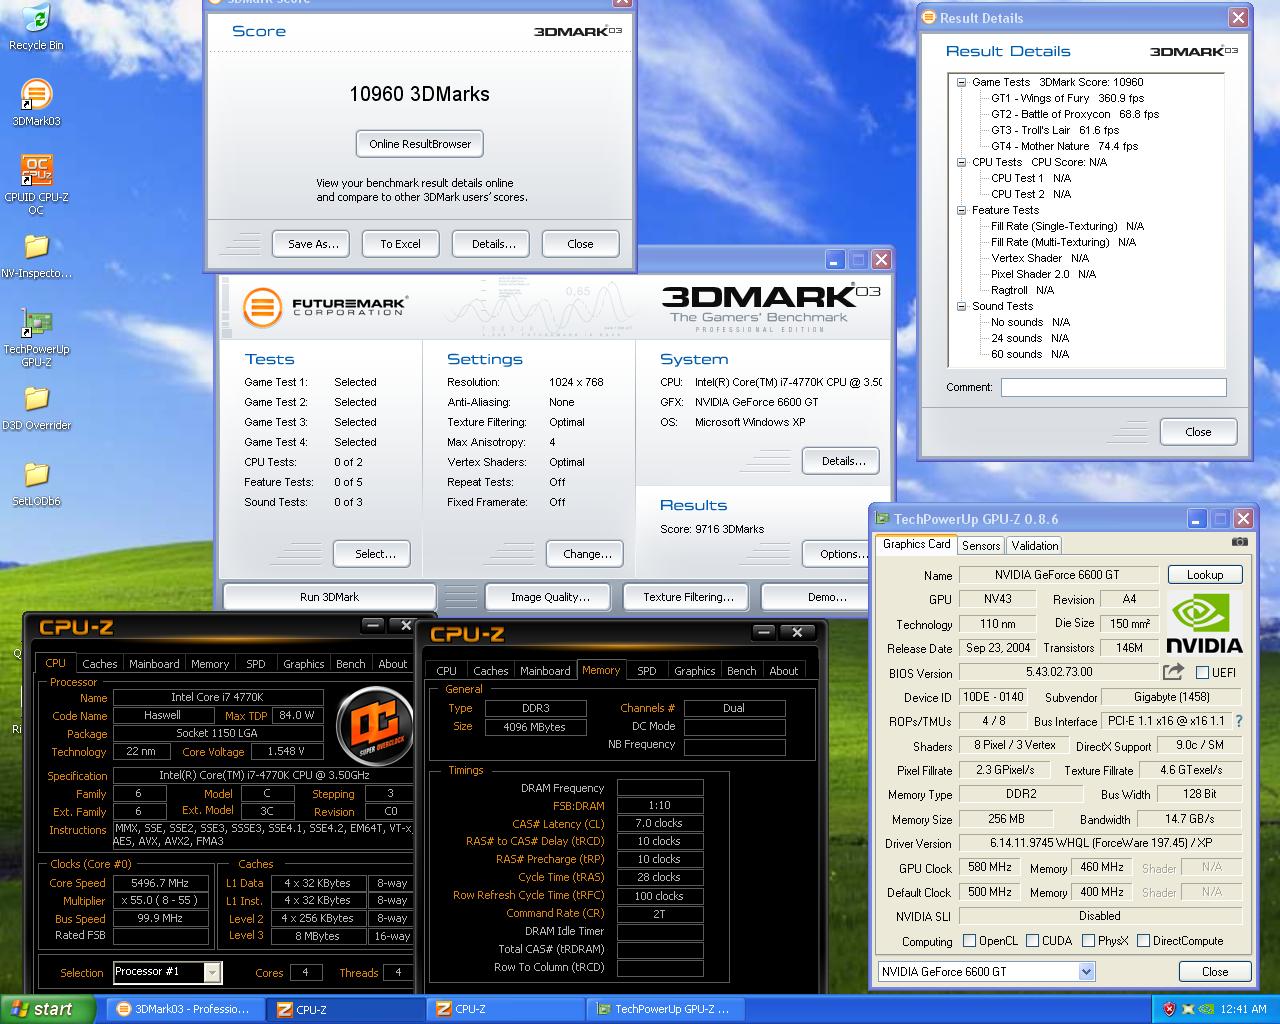Click the Futuremark logo icon in 3DMark03

tap(262, 308)
